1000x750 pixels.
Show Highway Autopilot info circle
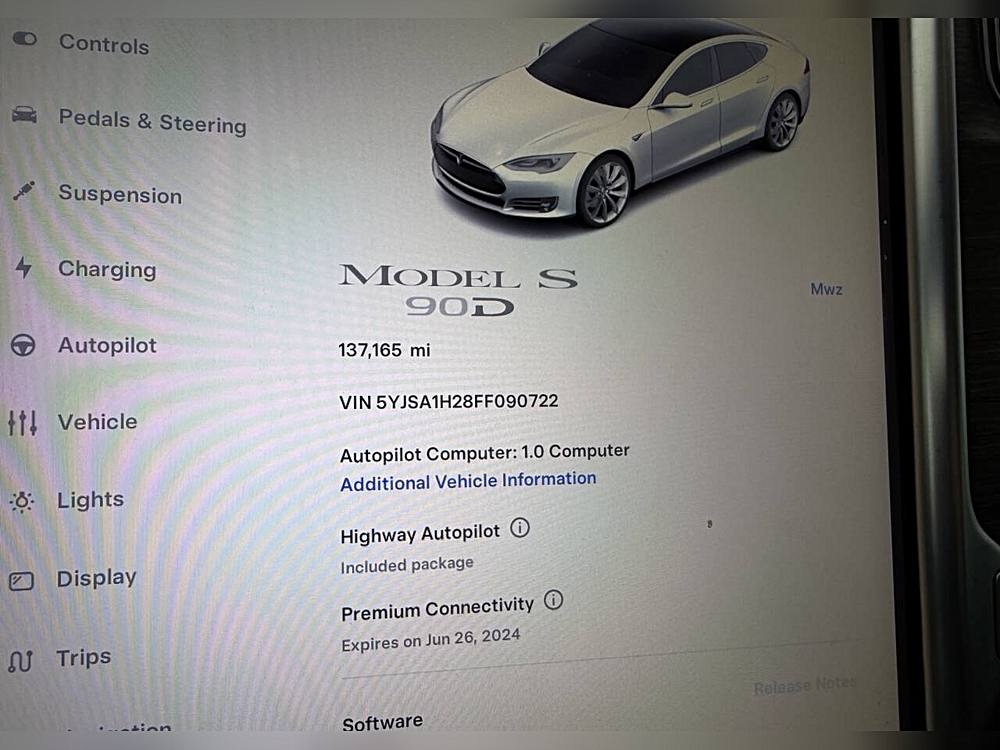pos(520,528)
